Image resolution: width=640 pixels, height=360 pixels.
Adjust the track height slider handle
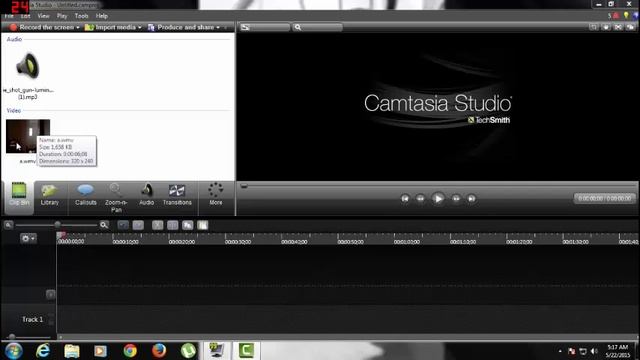pos(12,337)
